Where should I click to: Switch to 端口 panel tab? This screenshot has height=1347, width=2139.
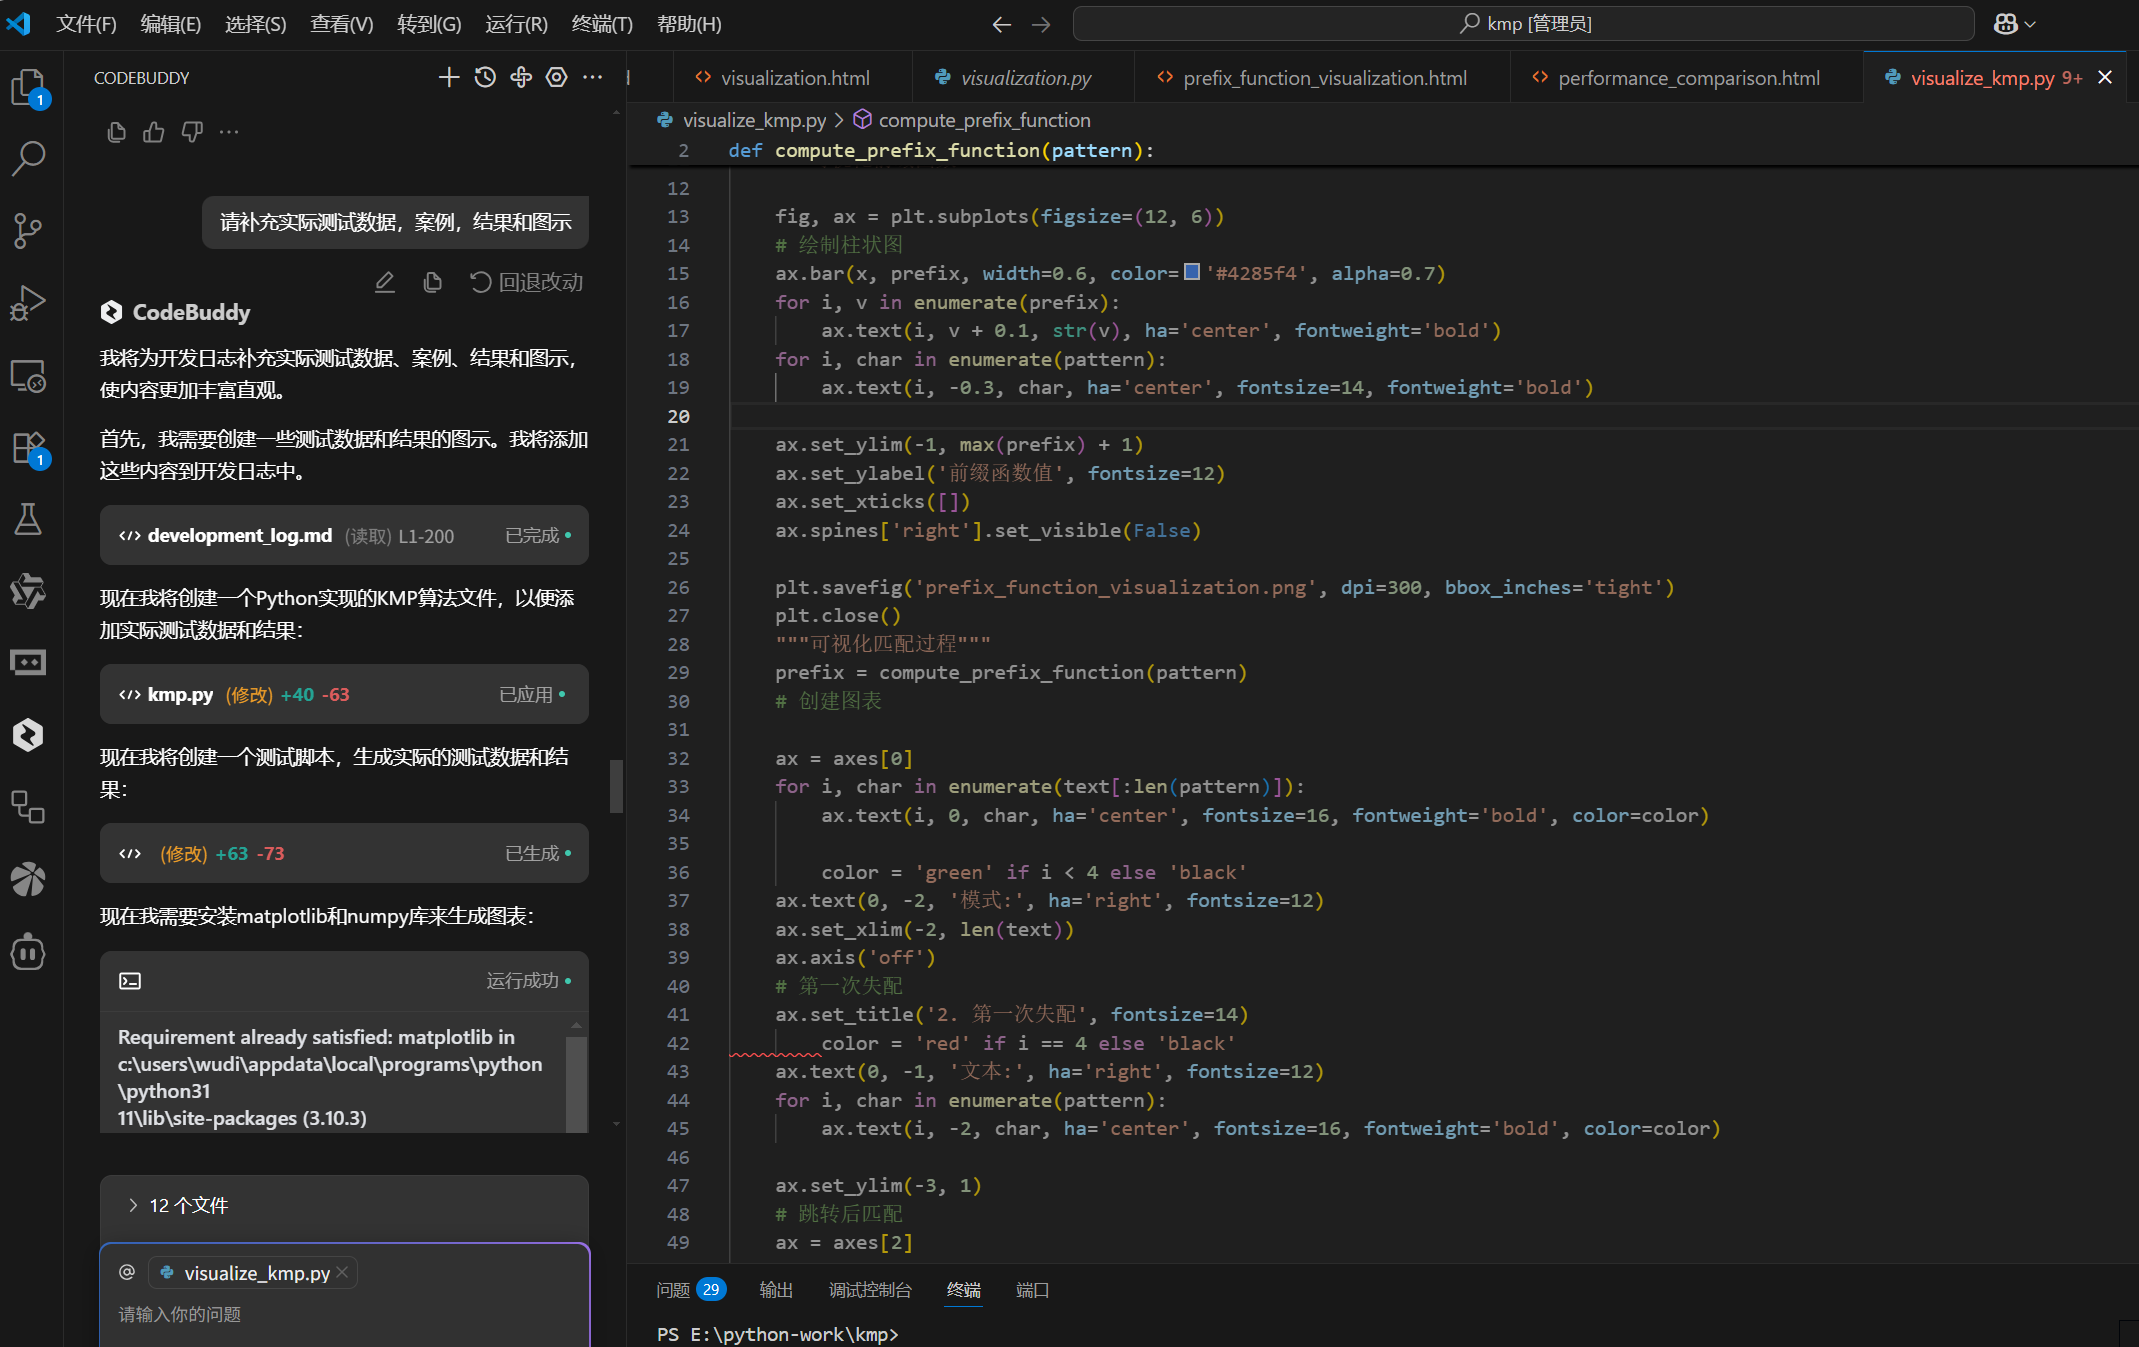pyautogui.click(x=1032, y=1290)
